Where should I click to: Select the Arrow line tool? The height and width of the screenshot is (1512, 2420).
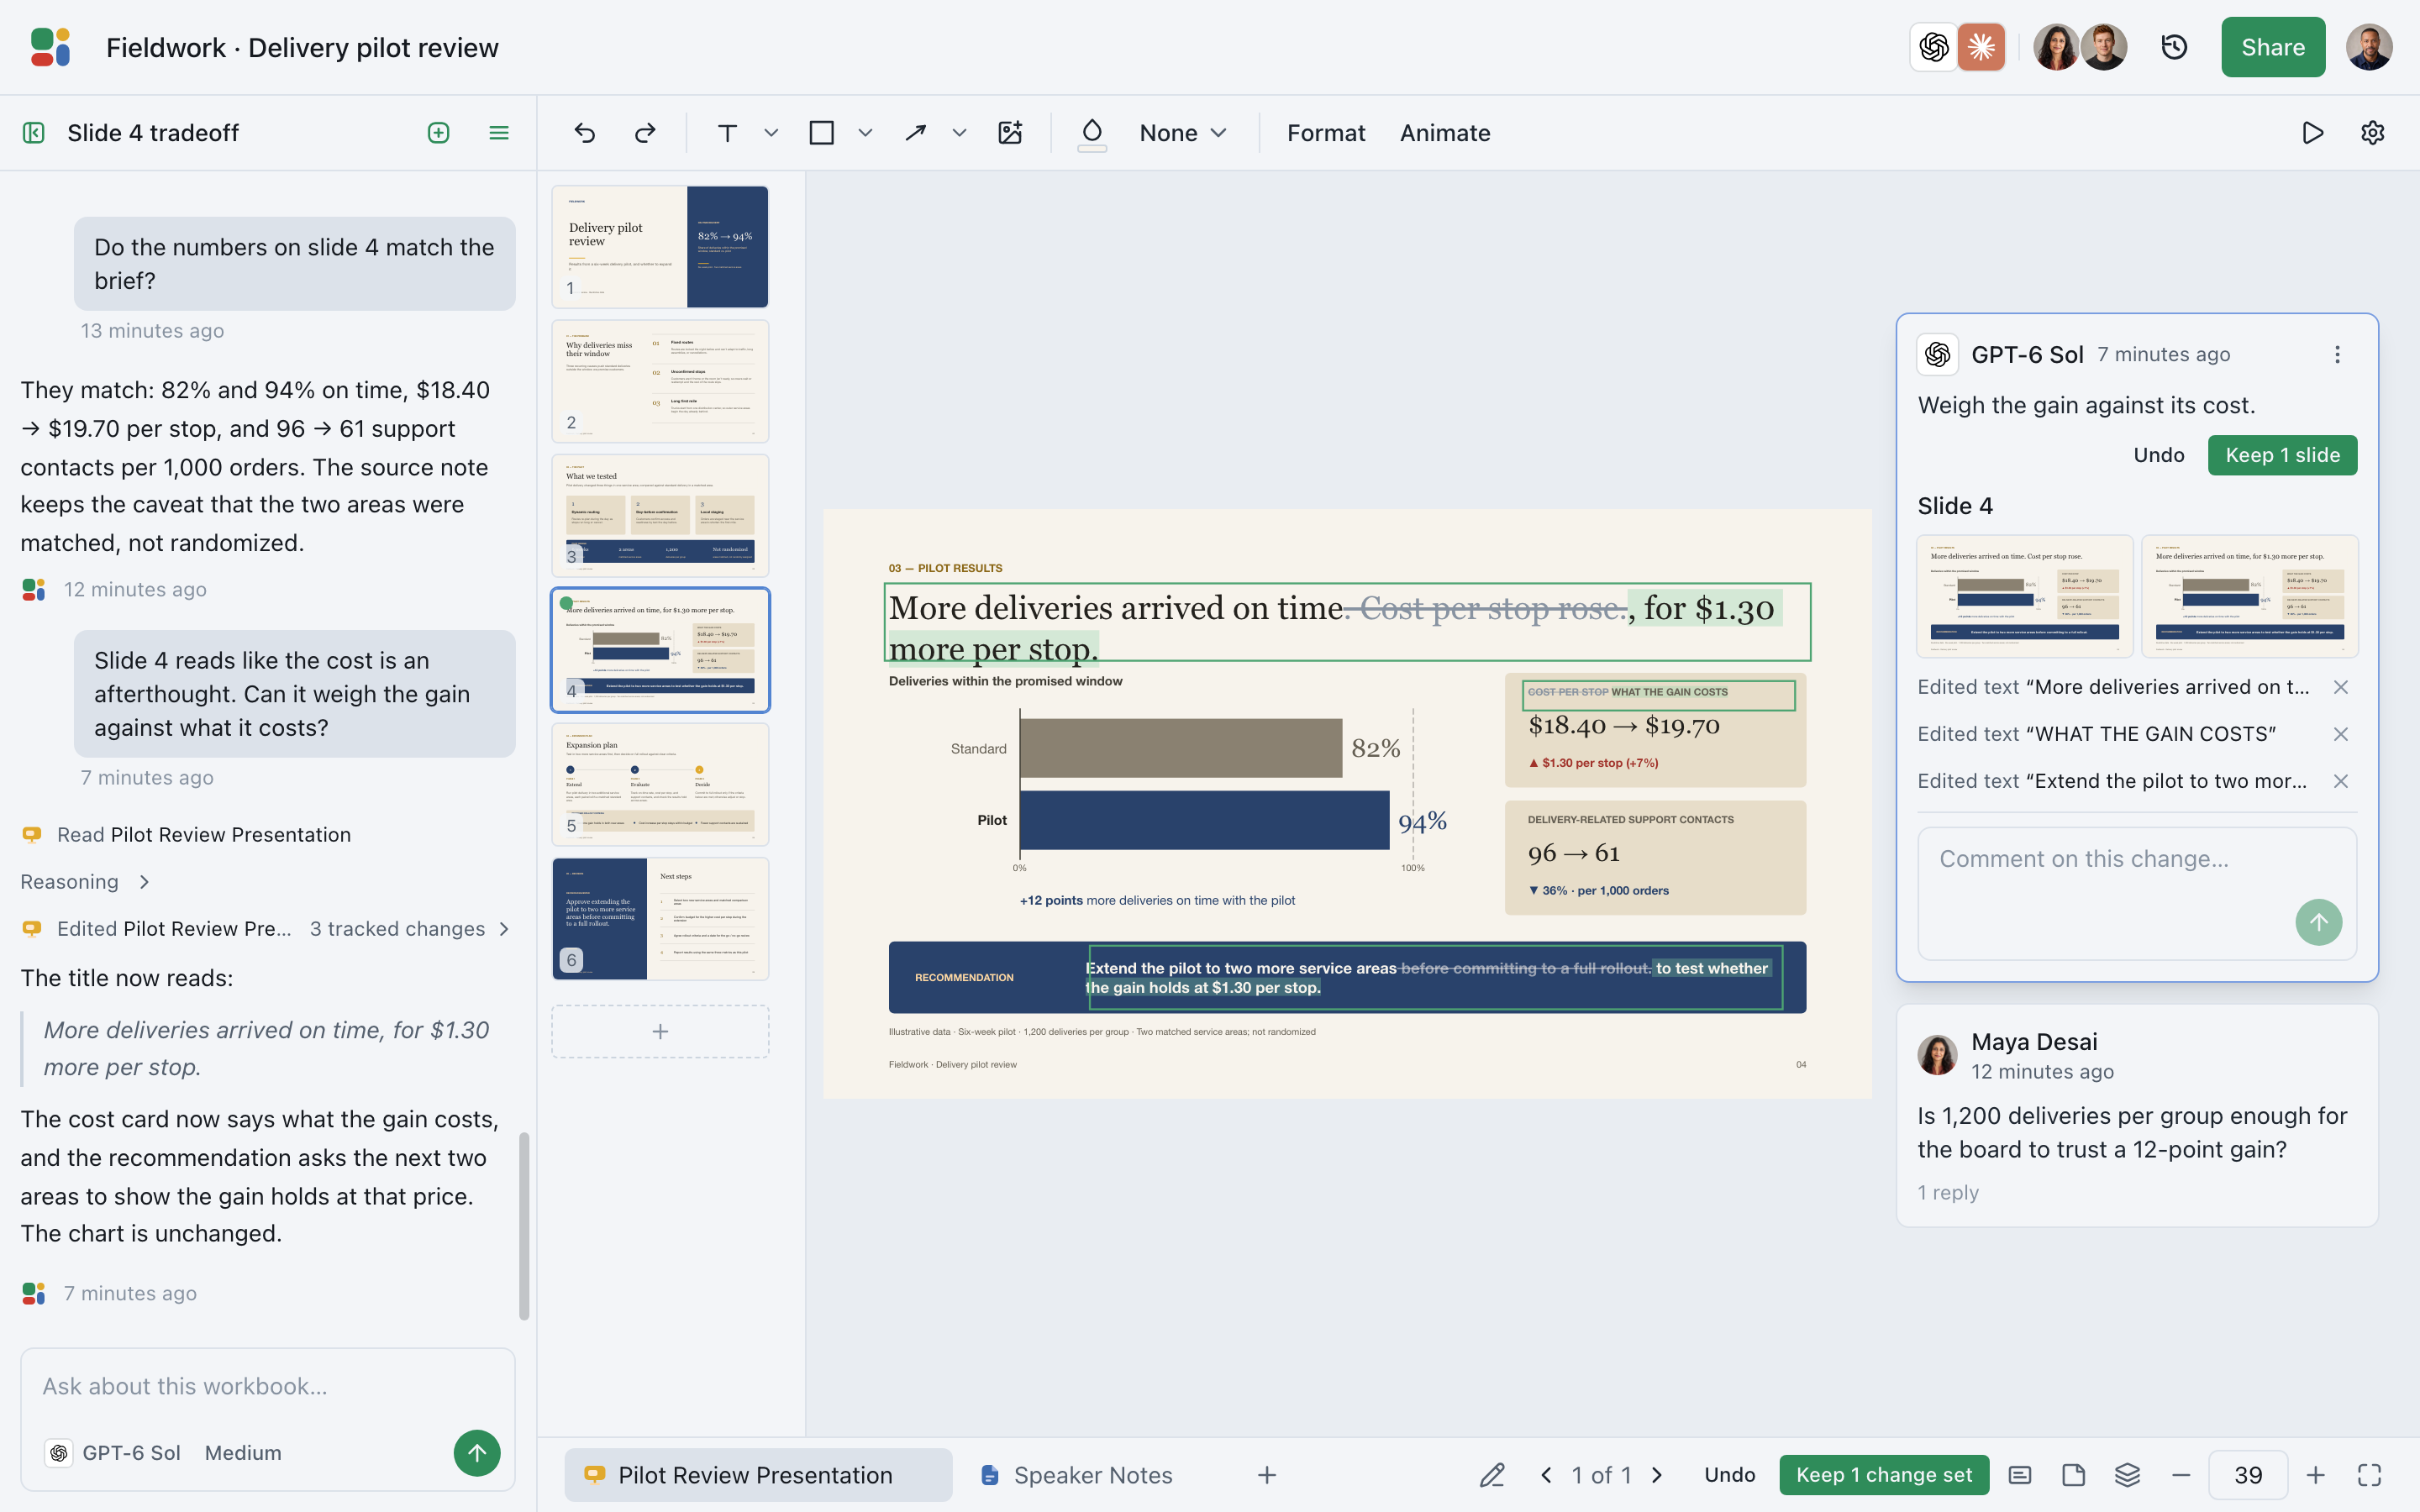[x=915, y=133]
